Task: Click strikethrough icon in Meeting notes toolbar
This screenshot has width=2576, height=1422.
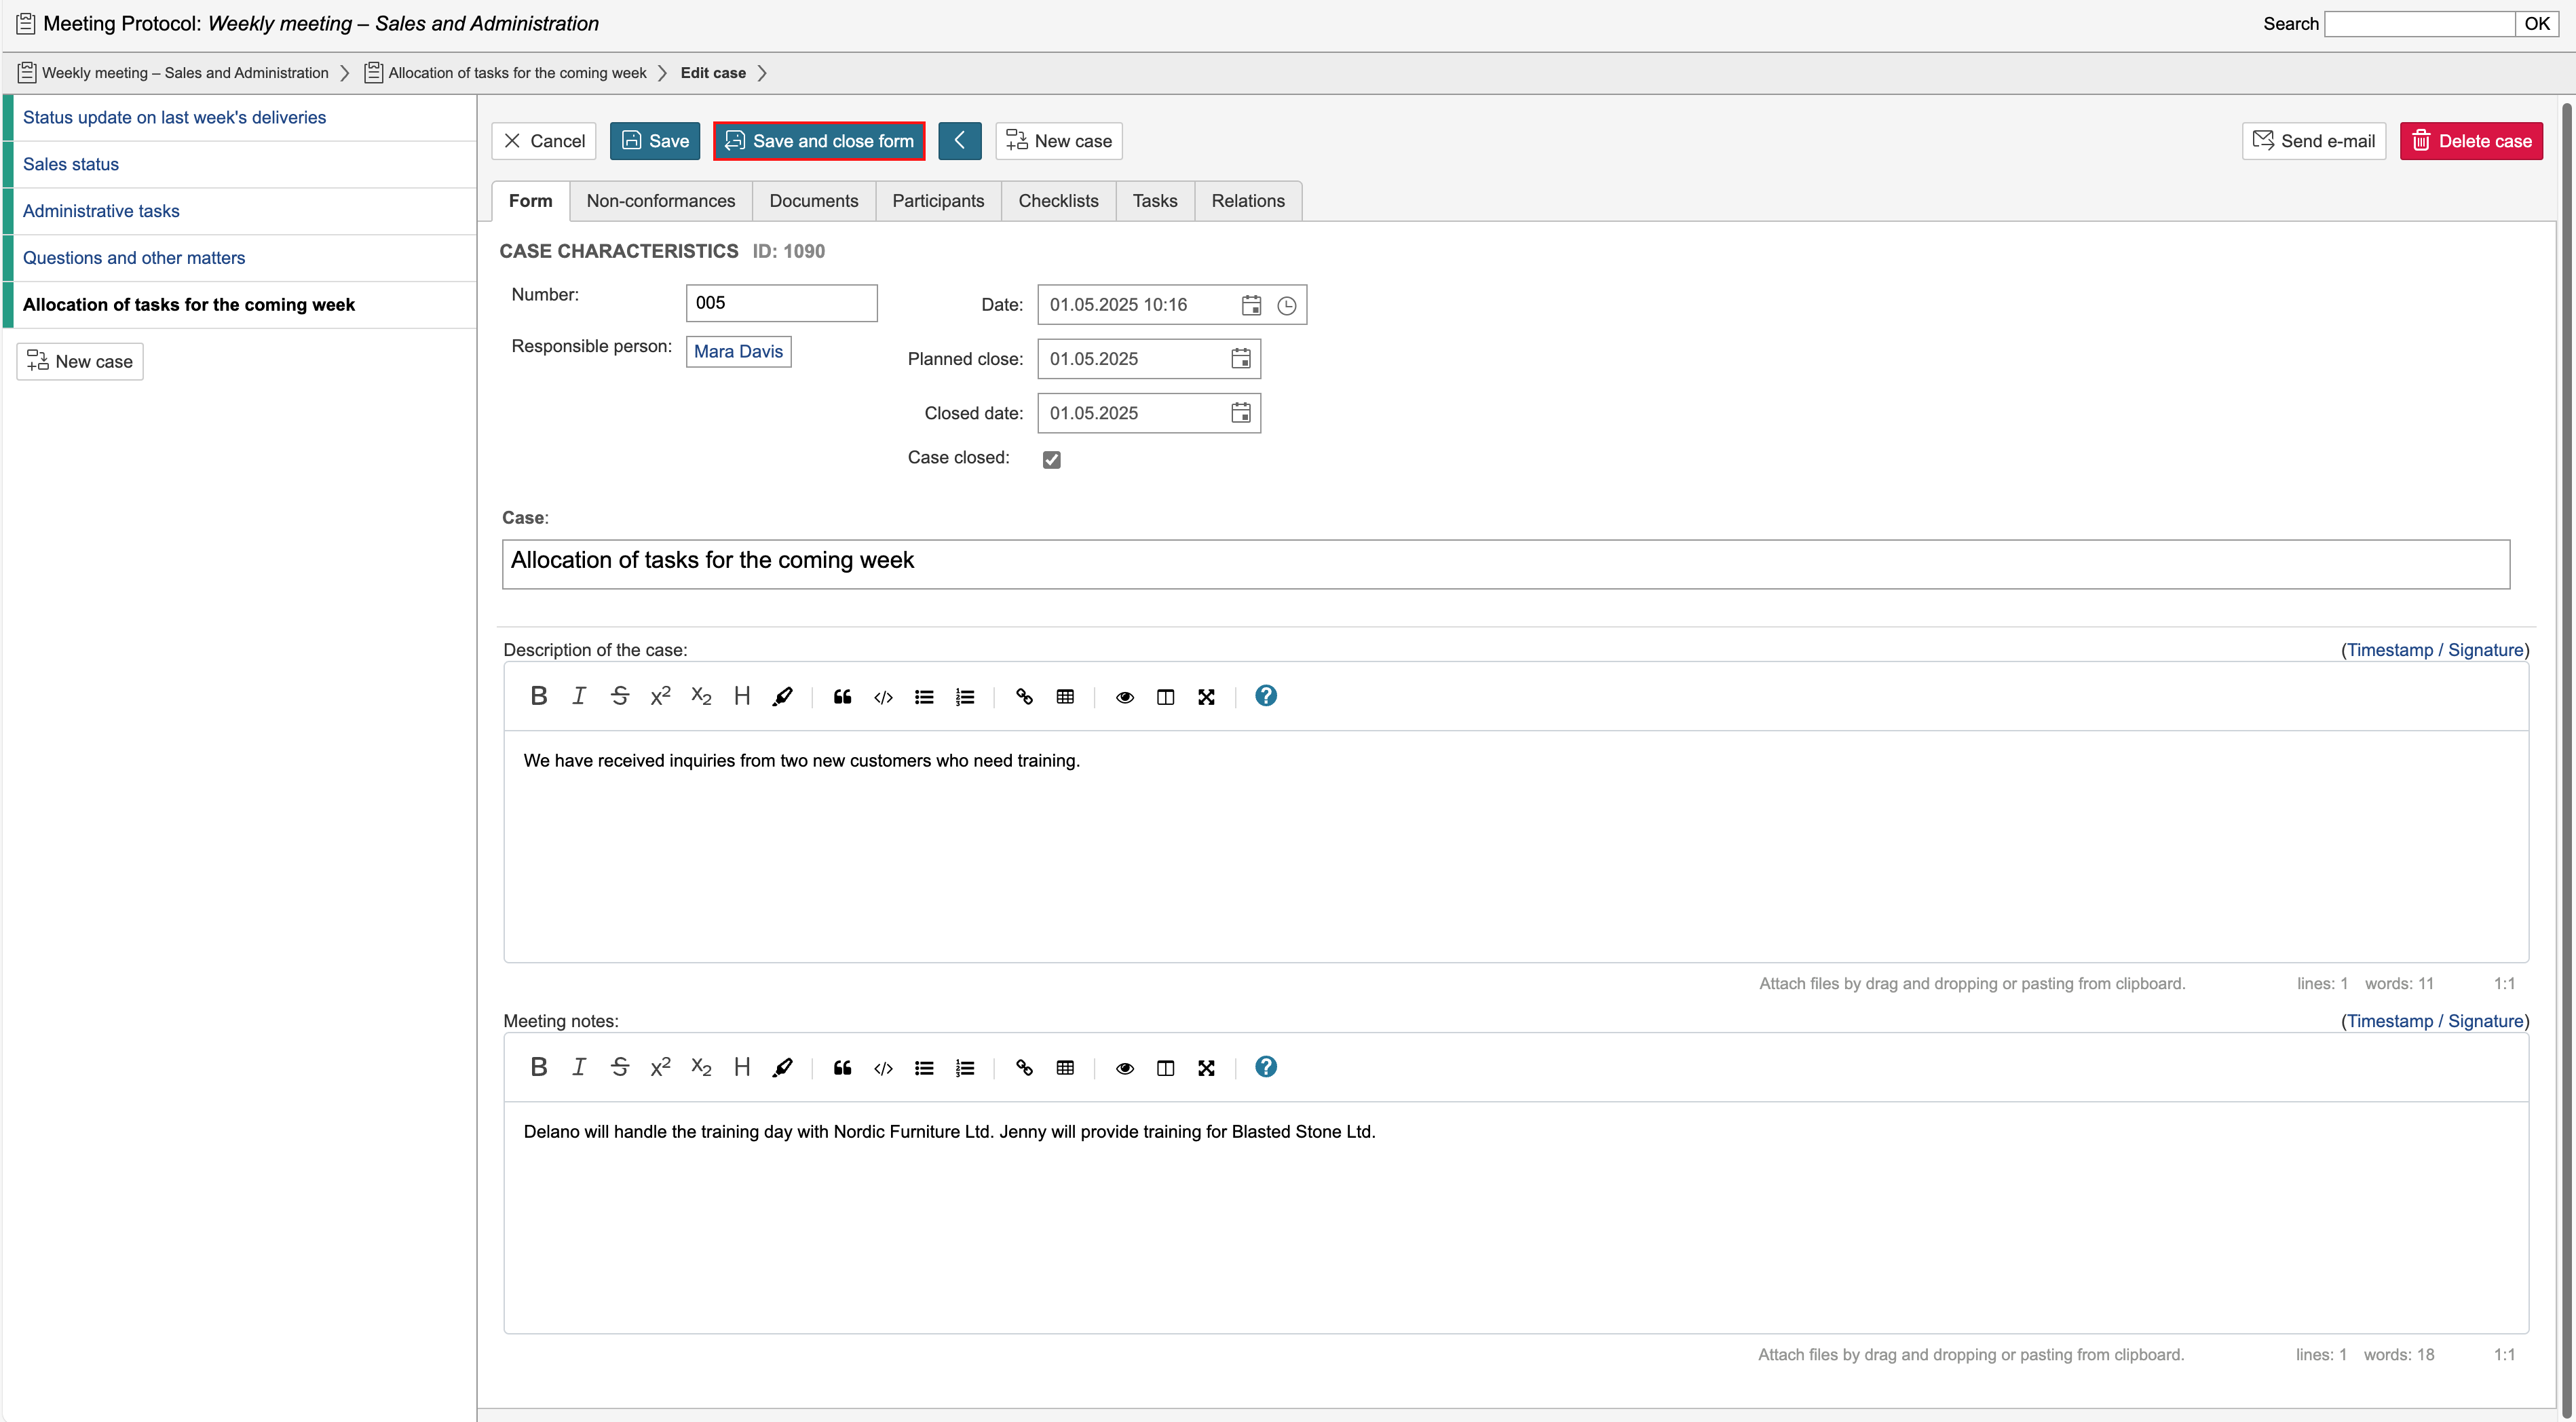Action: [620, 1067]
